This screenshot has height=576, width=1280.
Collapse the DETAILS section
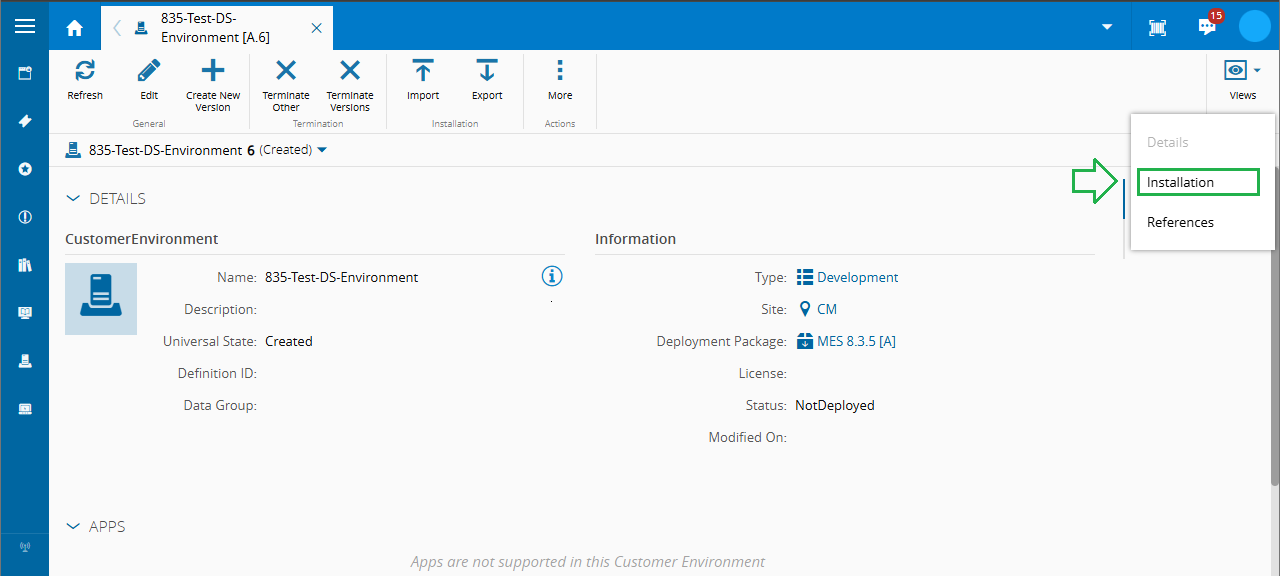[73, 198]
